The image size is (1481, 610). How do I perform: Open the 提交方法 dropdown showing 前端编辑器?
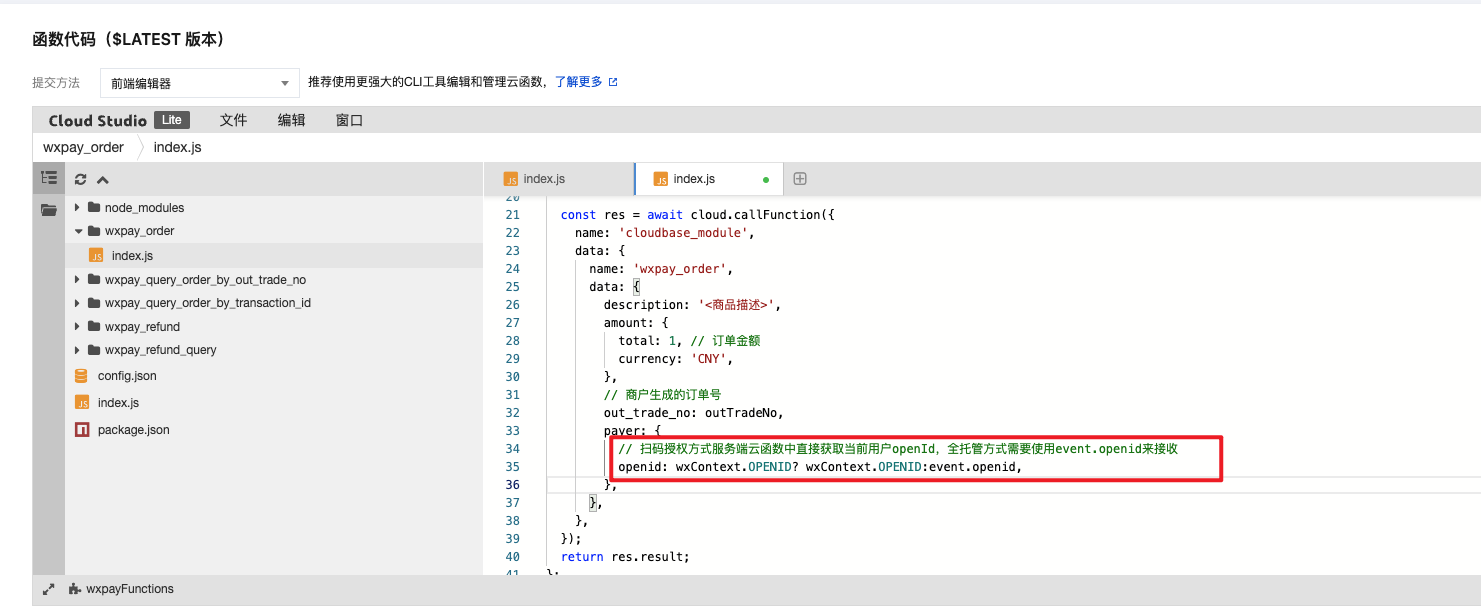(x=199, y=83)
